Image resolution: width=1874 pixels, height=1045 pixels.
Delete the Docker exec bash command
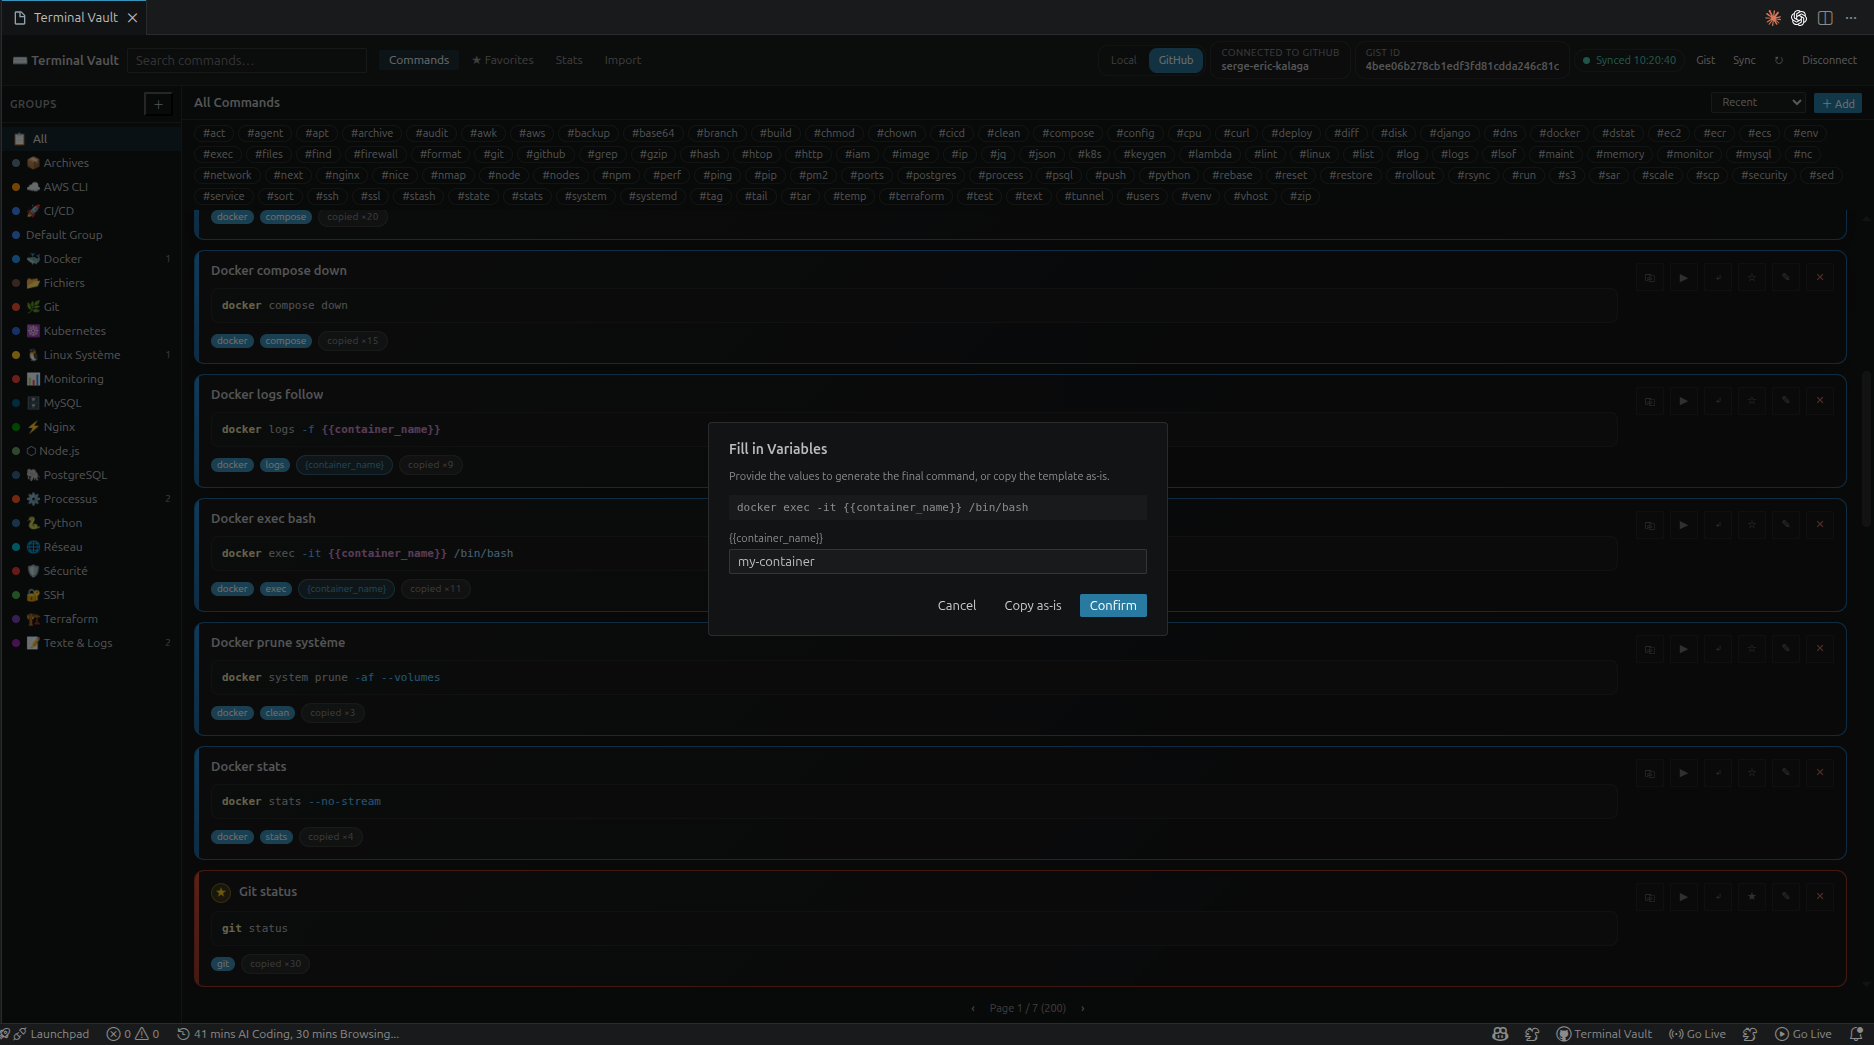click(1819, 525)
